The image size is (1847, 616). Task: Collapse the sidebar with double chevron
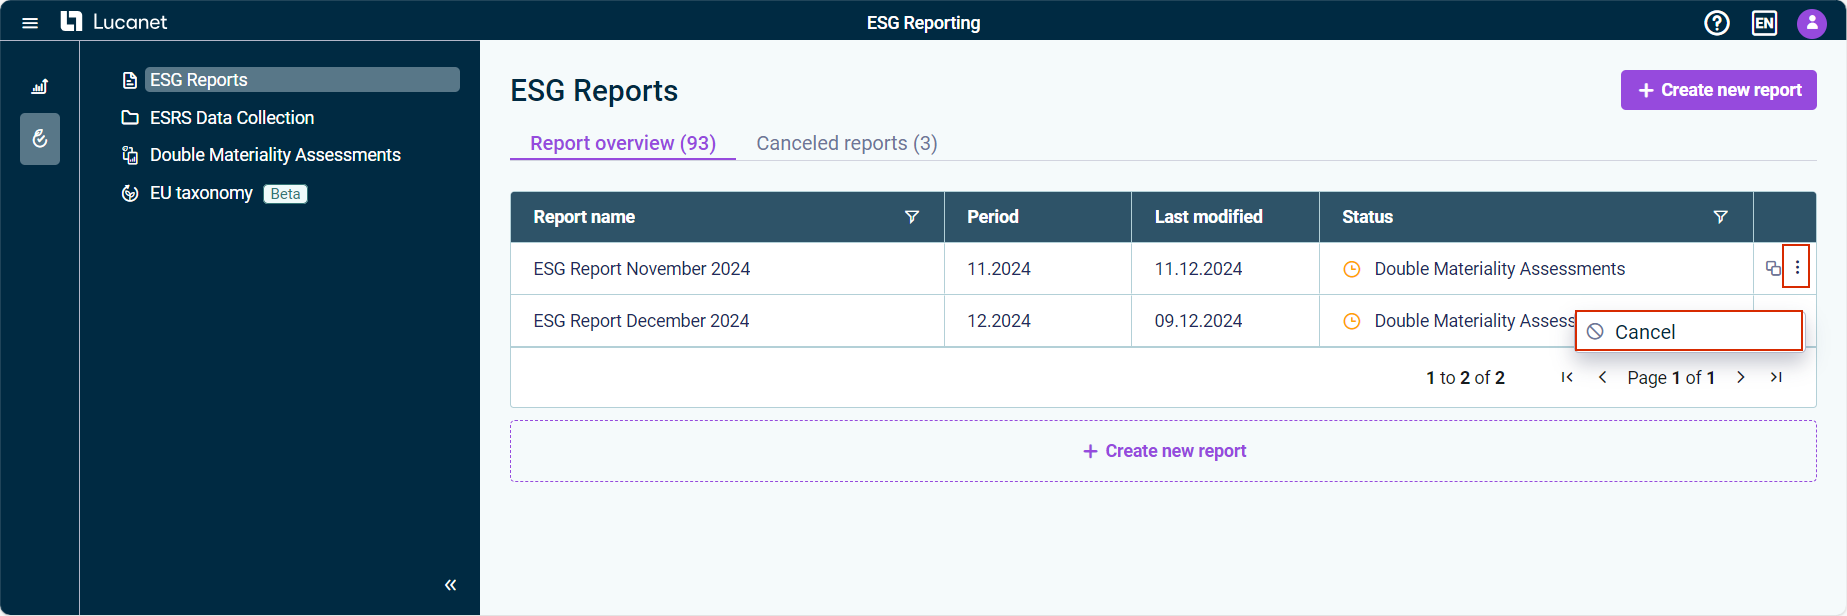coord(451,585)
